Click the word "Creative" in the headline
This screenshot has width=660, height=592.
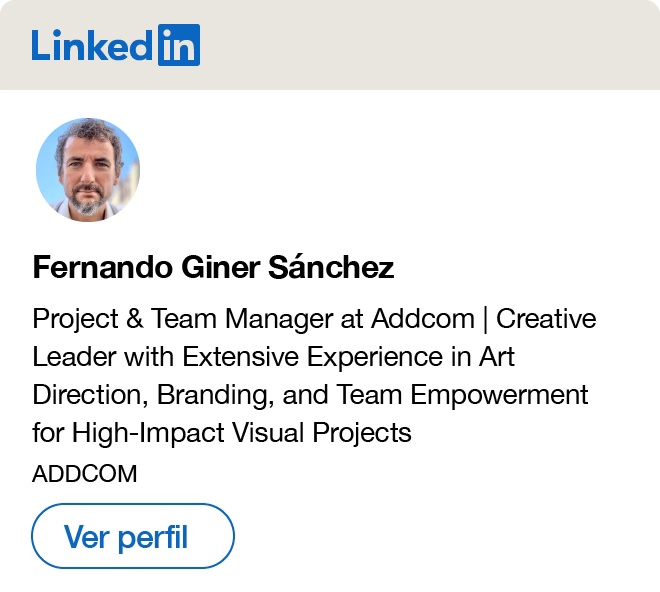[546, 319]
